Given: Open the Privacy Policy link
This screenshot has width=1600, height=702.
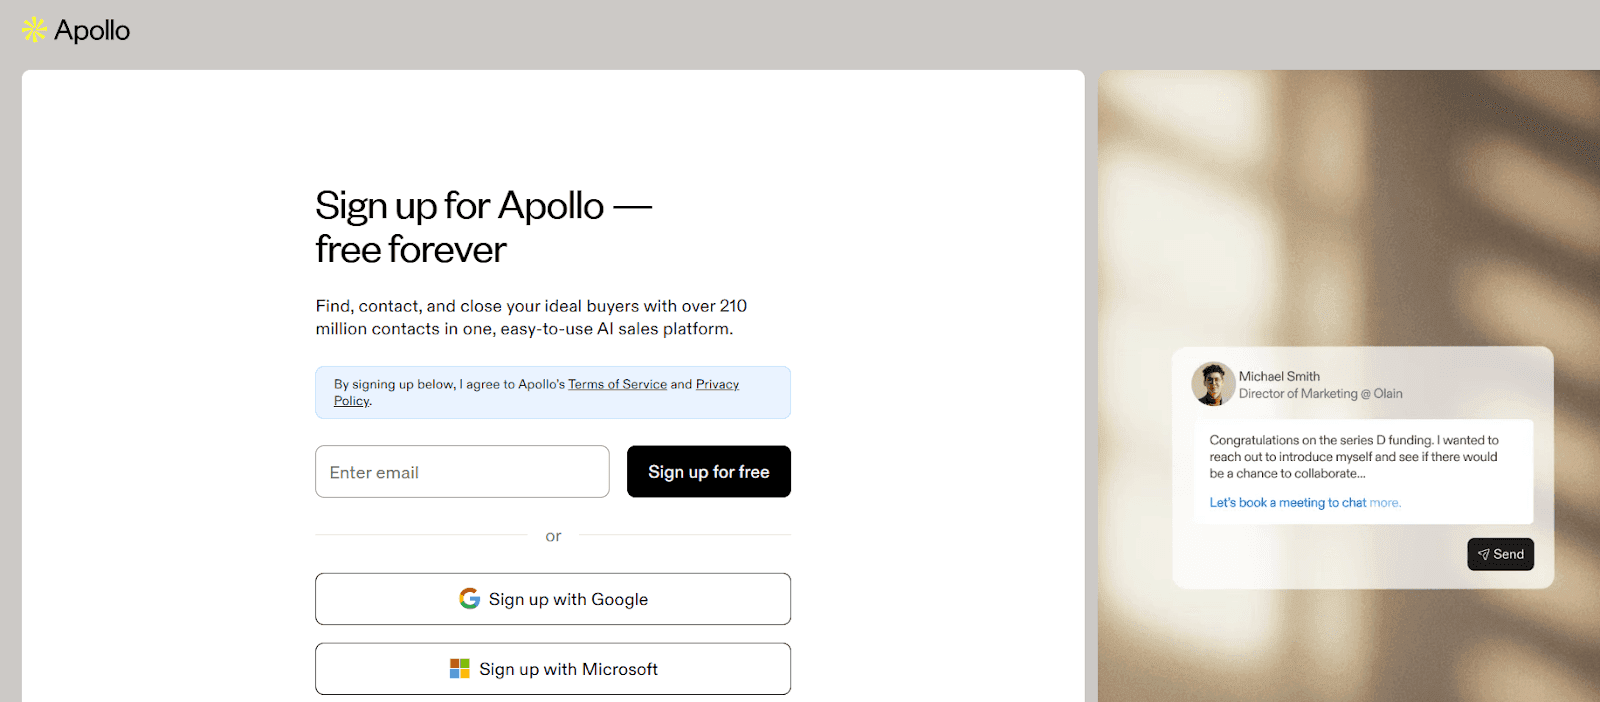Looking at the screenshot, I should (x=717, y=384).
